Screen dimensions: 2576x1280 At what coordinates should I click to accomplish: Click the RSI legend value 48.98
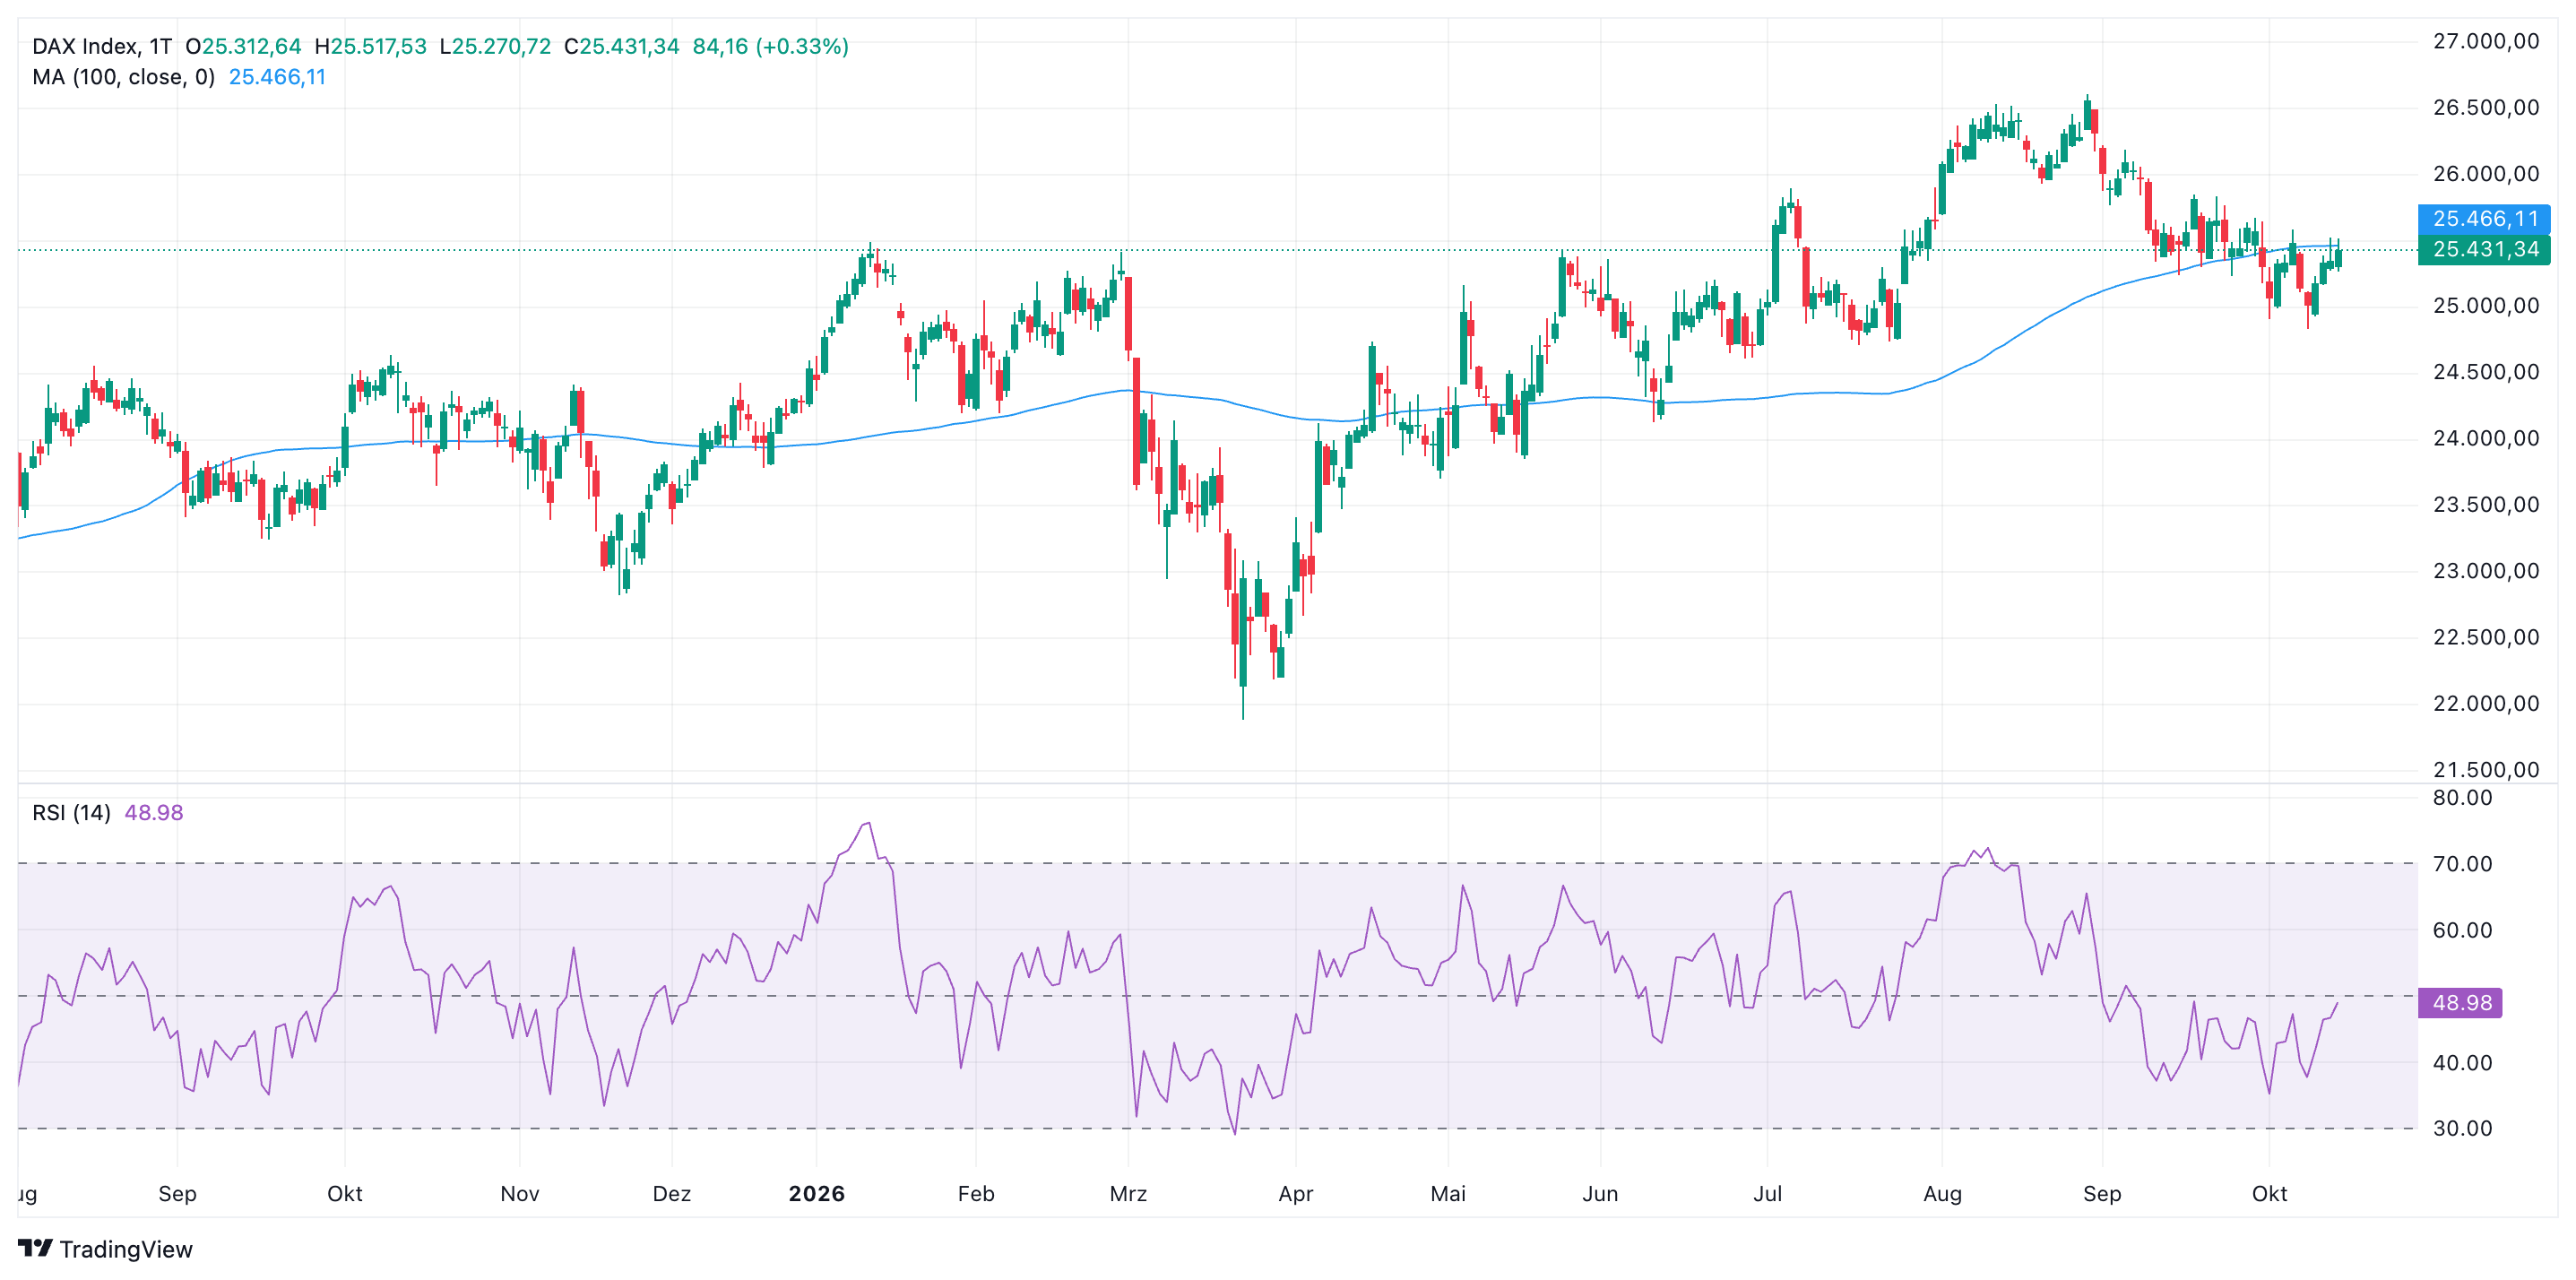154,813
